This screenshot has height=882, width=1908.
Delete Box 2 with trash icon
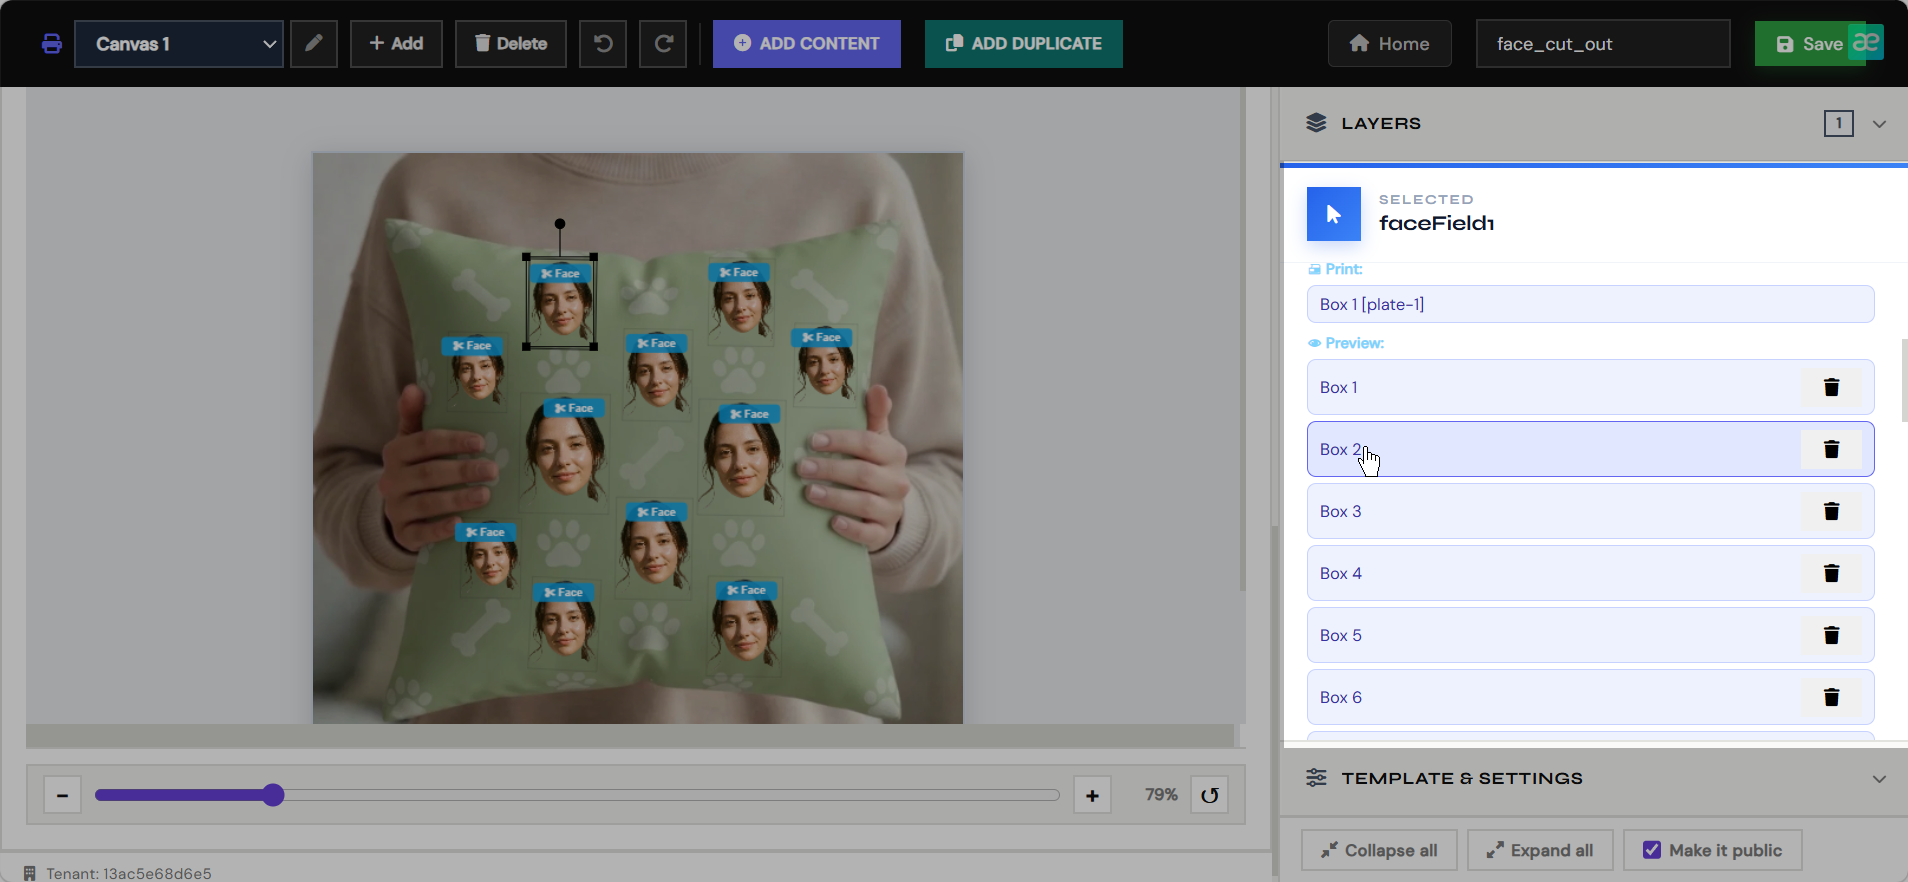point(1831,449)
